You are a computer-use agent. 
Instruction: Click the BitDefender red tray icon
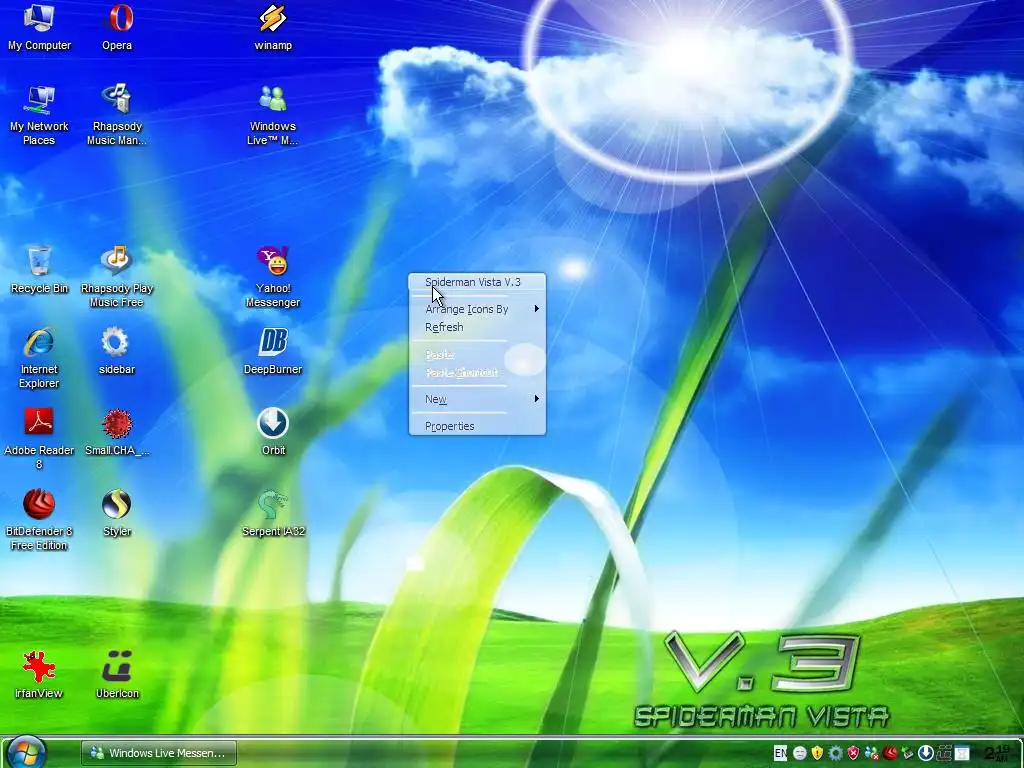pos(890,753)
